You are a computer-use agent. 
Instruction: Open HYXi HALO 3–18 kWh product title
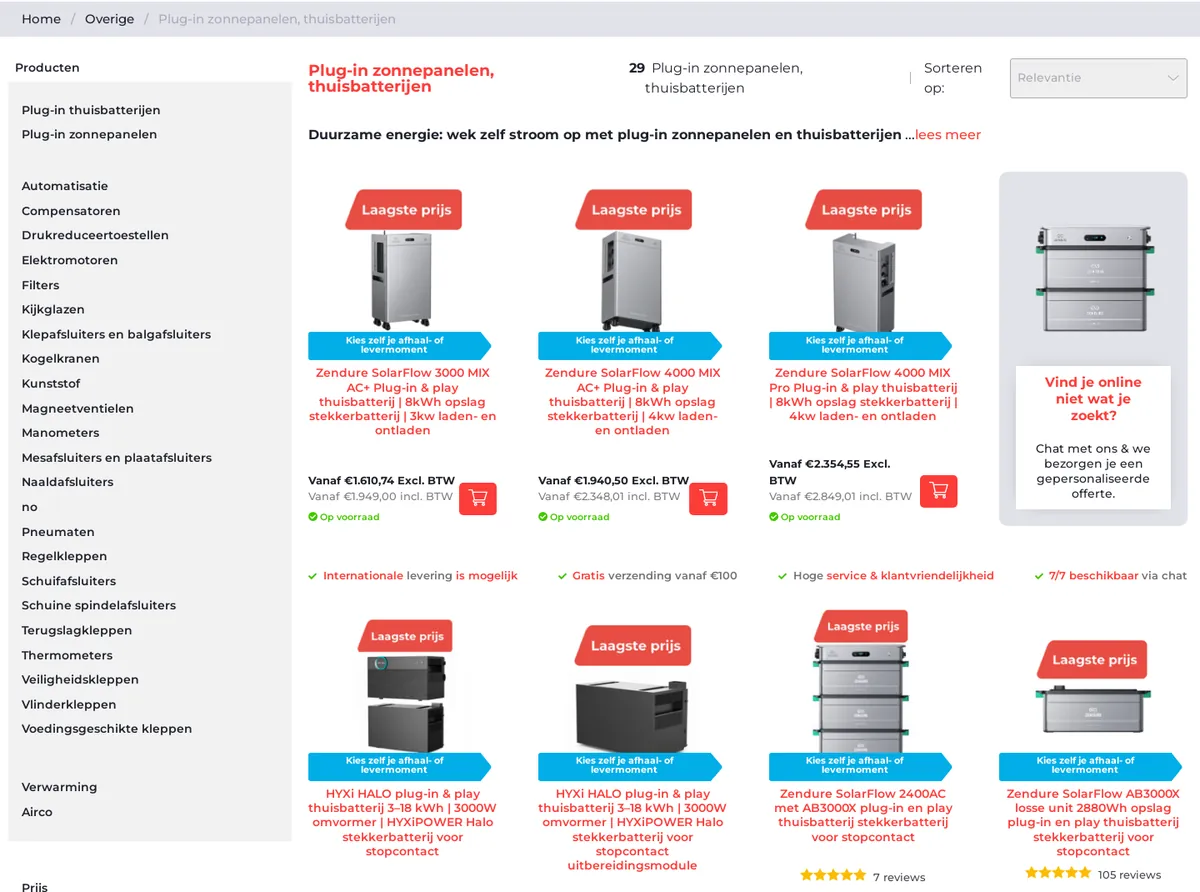402,822
